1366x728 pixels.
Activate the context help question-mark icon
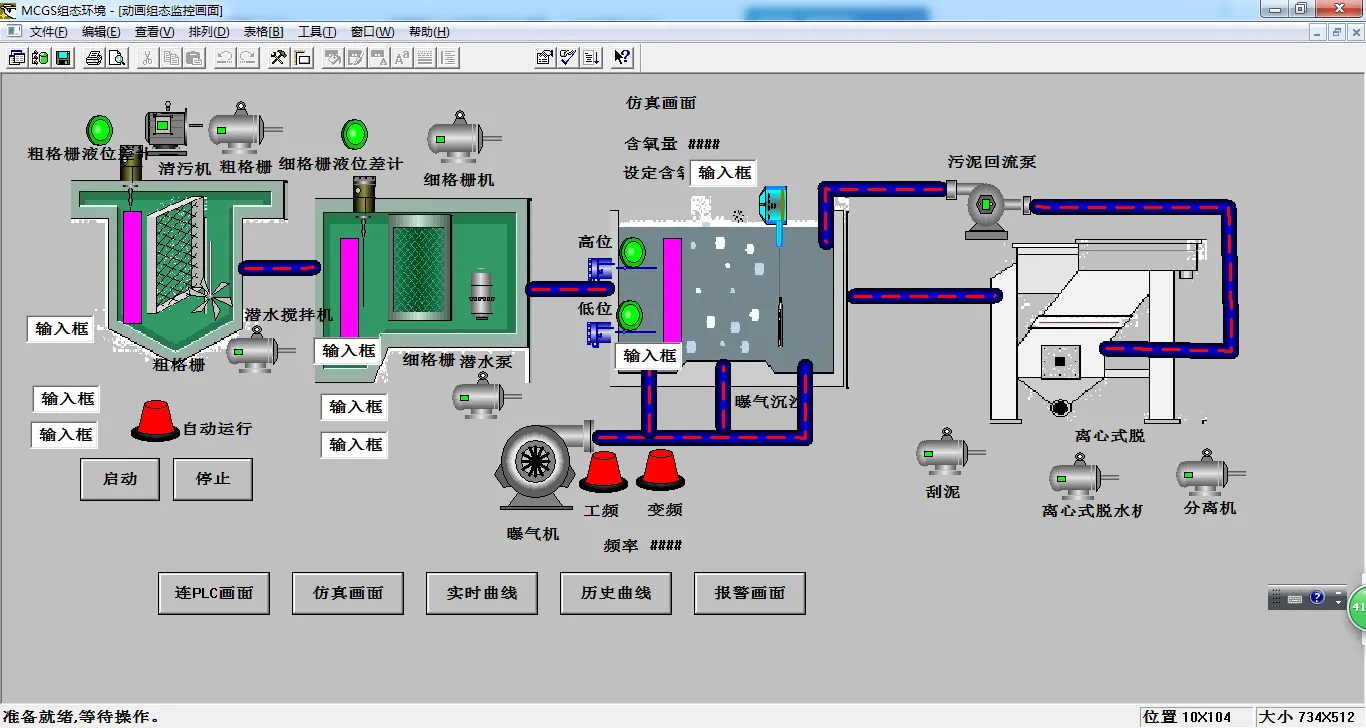(x=621, y=57)
